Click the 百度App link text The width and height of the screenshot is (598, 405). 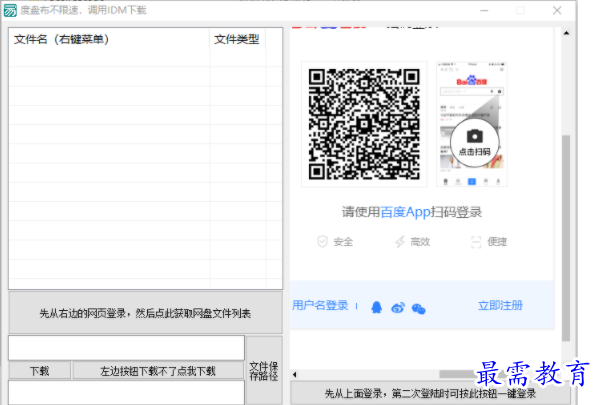coord(405,212)
